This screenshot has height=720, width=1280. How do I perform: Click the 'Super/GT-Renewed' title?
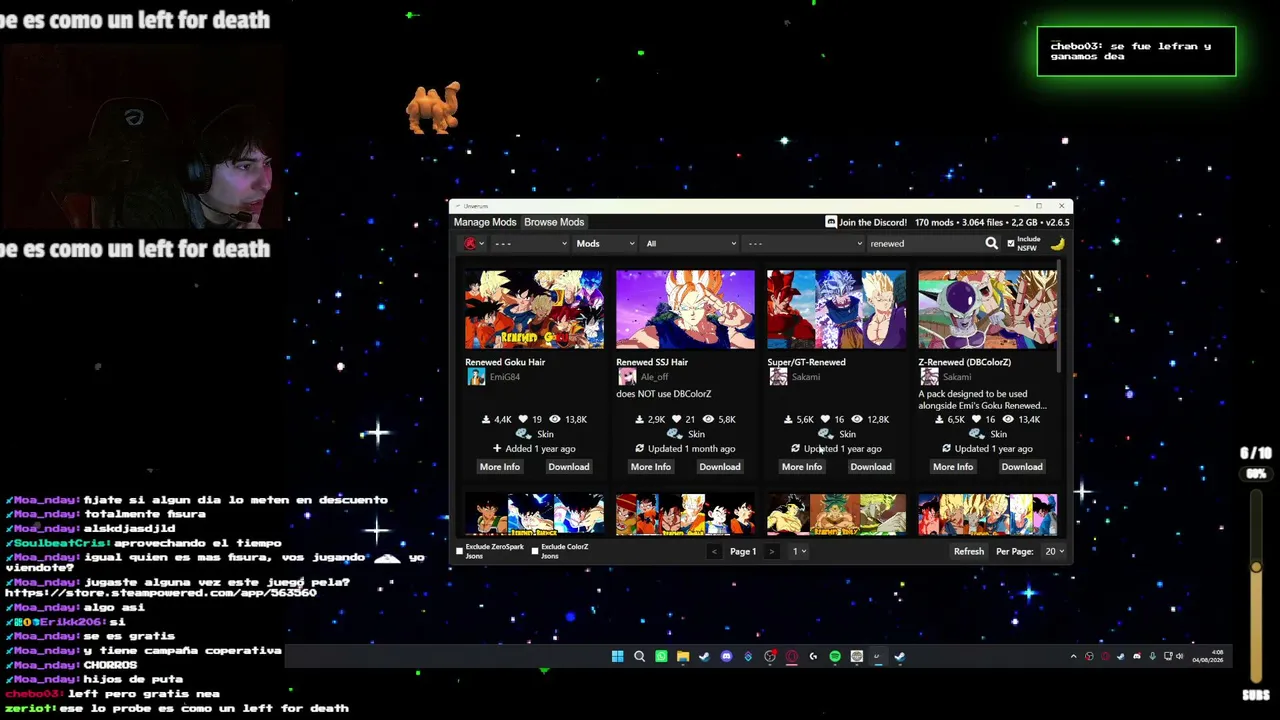point(806,362)
